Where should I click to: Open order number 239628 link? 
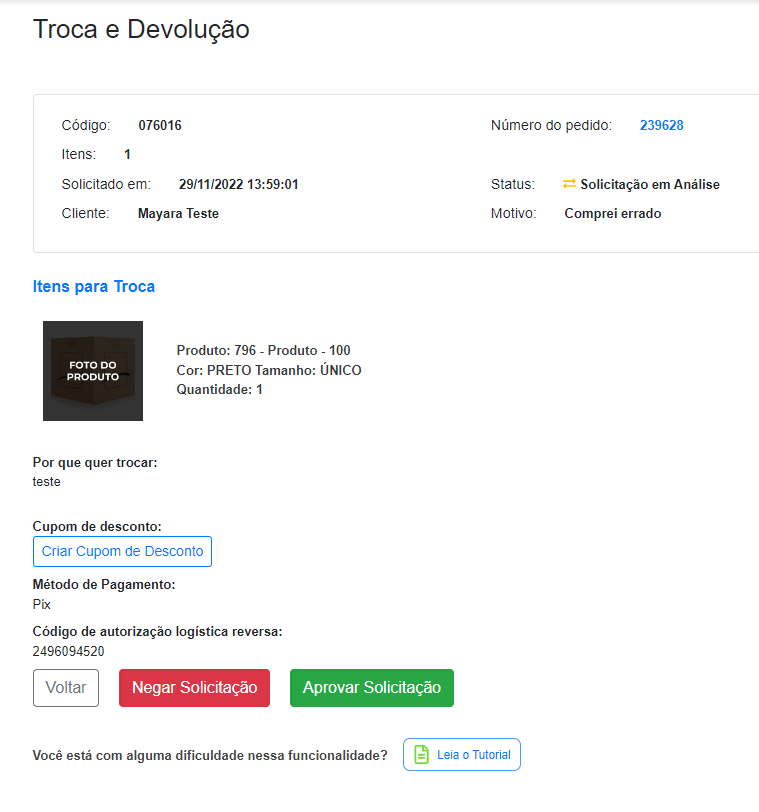click(661, 125)
